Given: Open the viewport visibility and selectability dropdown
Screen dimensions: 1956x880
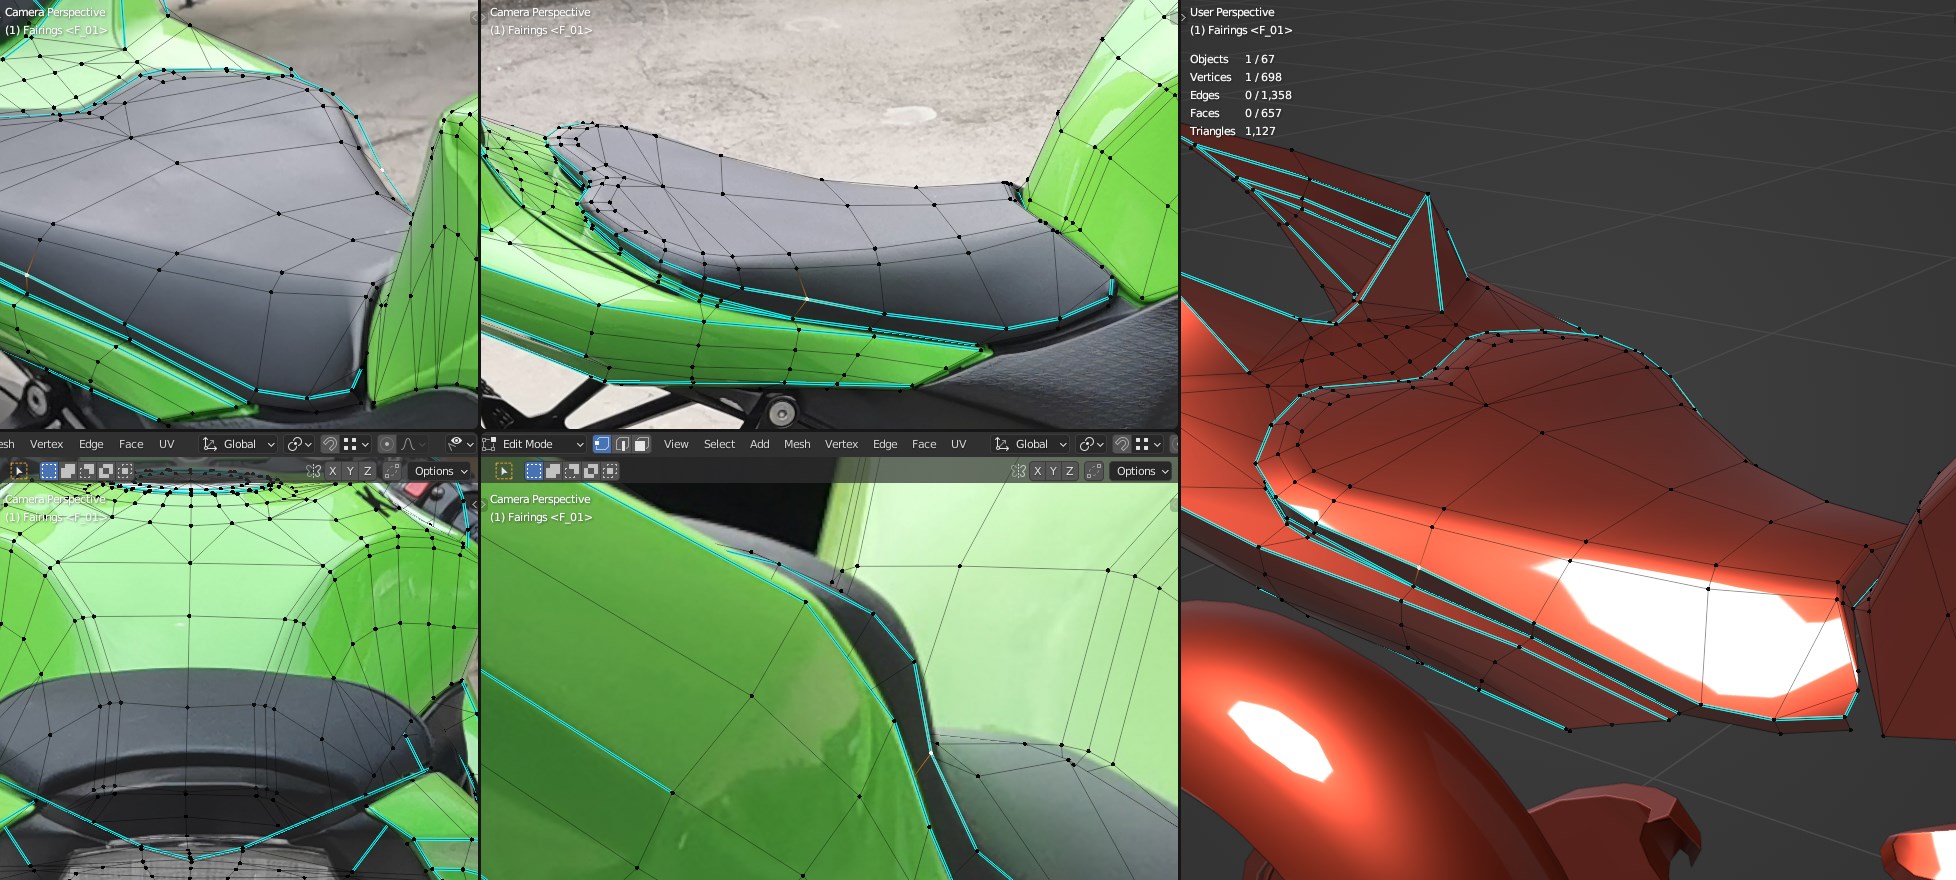Looking at the screenshot, I should (461, 444).
